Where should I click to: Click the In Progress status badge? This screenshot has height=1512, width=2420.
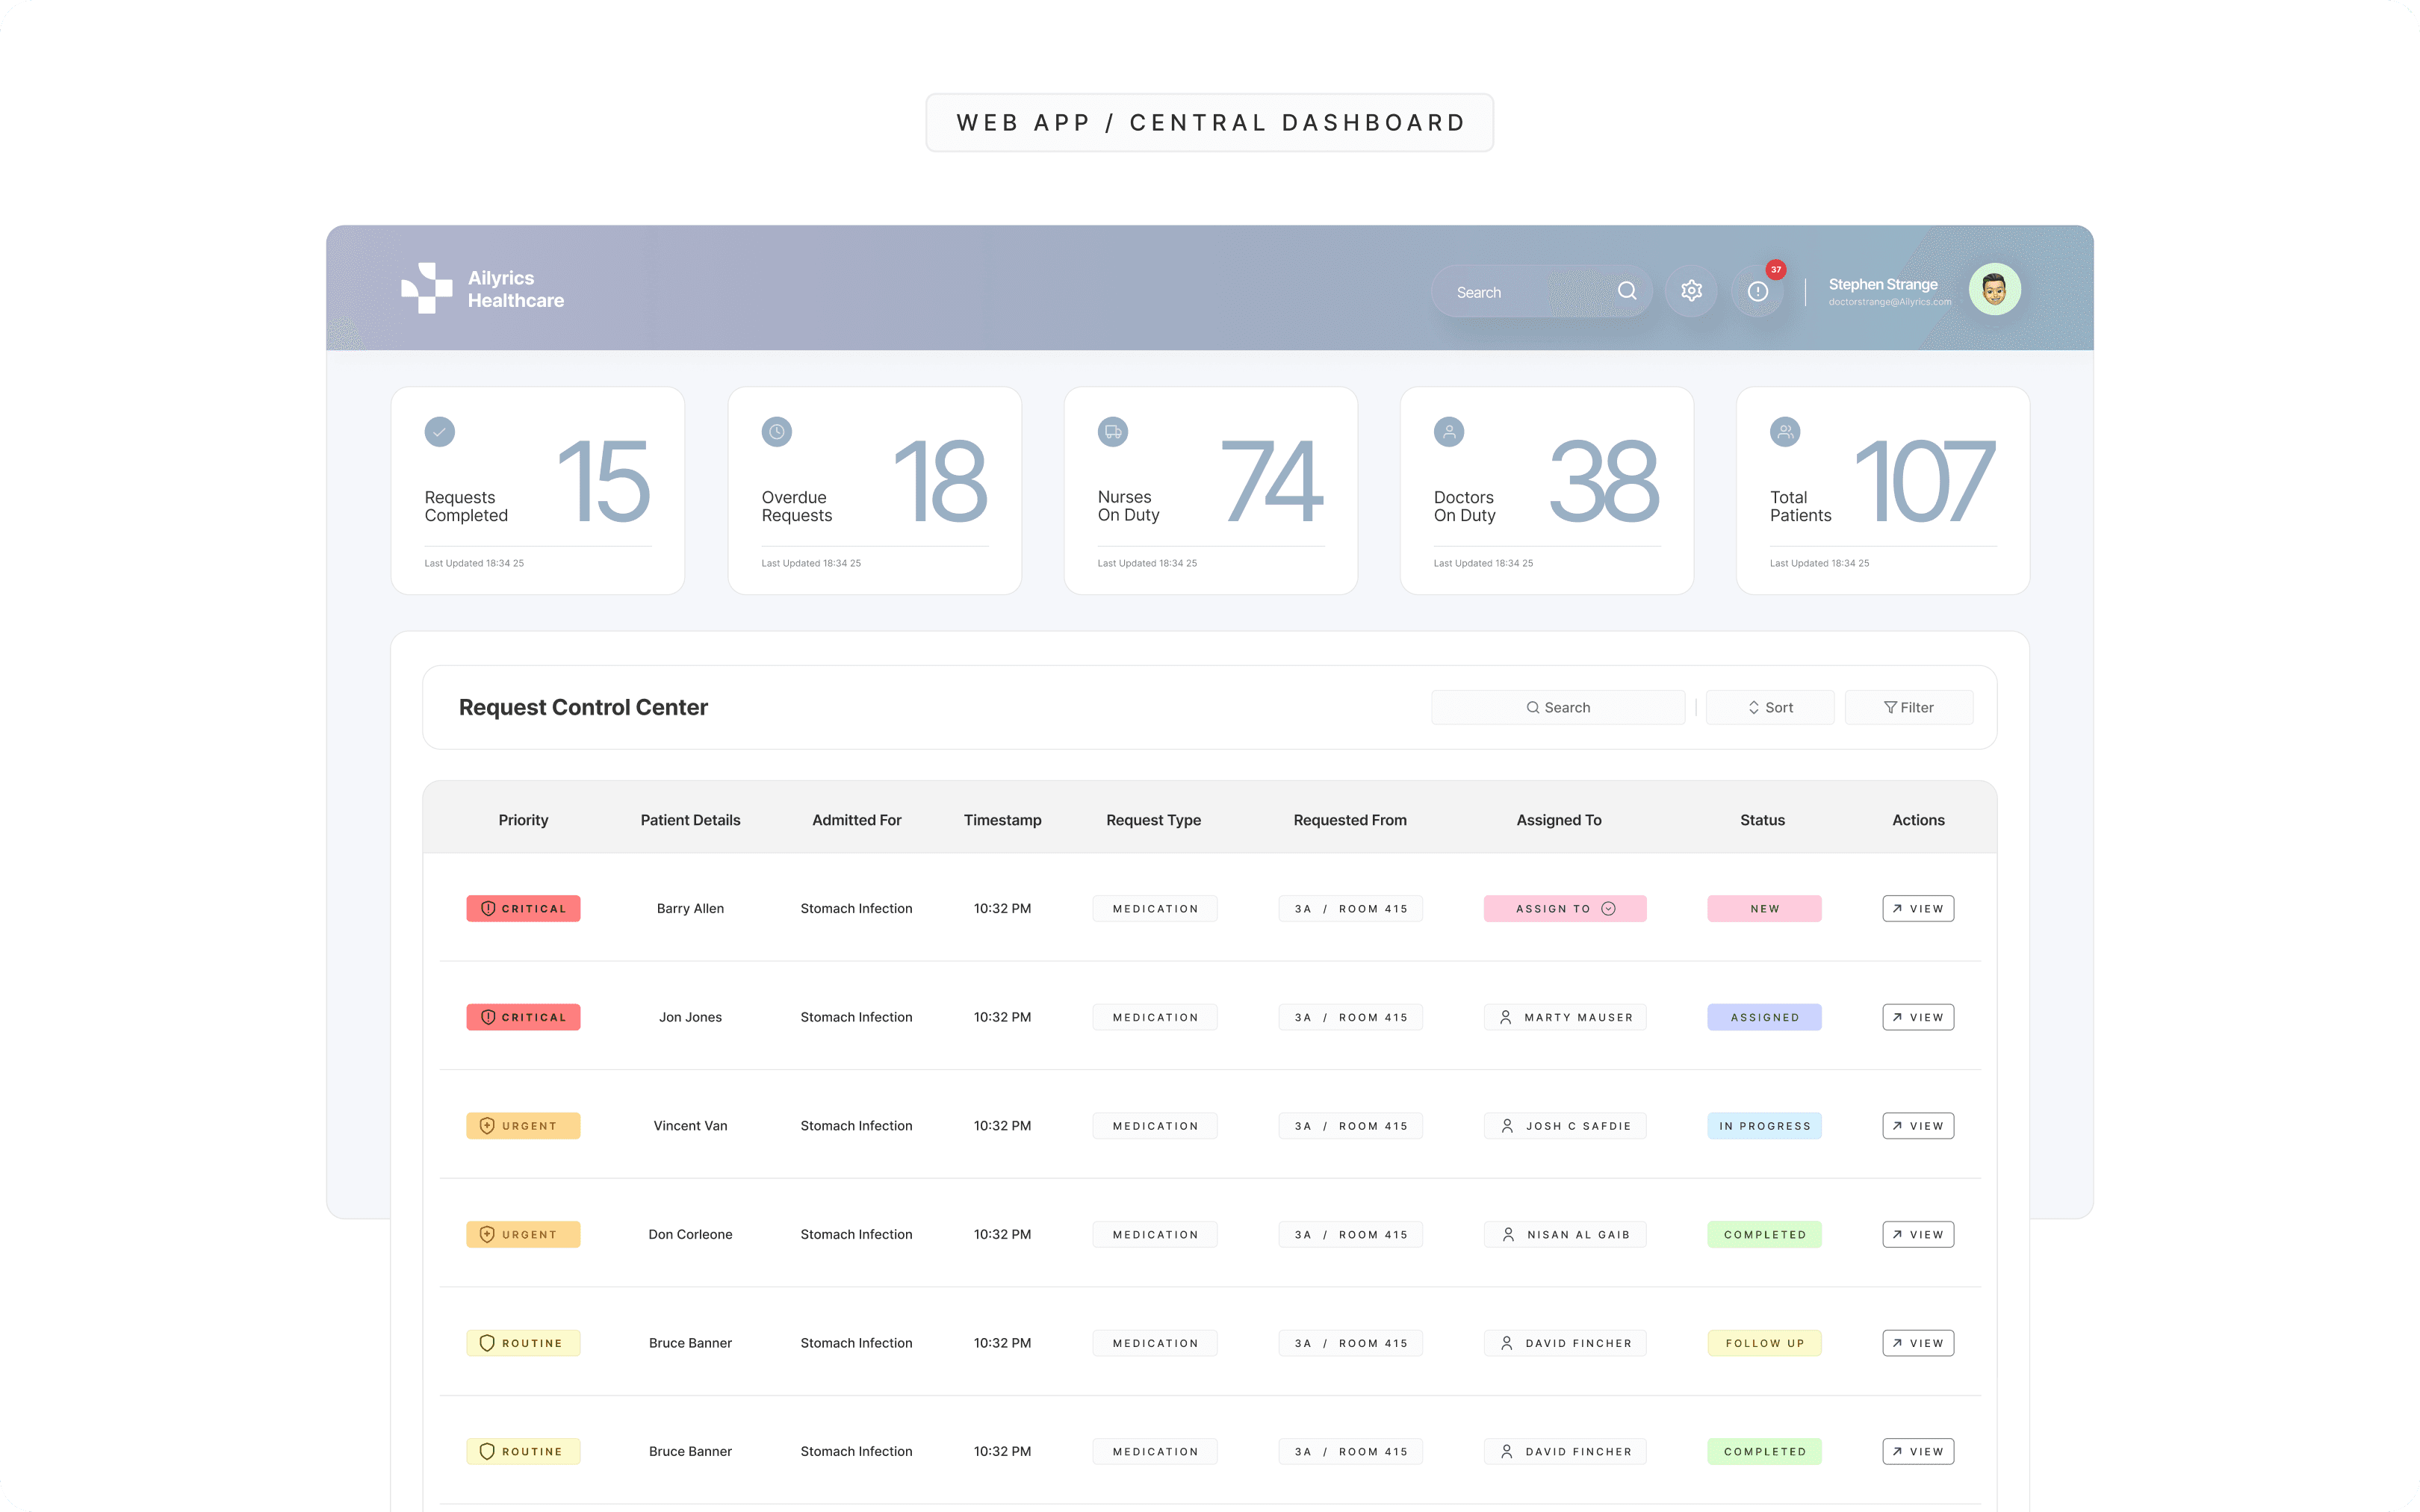pos(1764,1126)
